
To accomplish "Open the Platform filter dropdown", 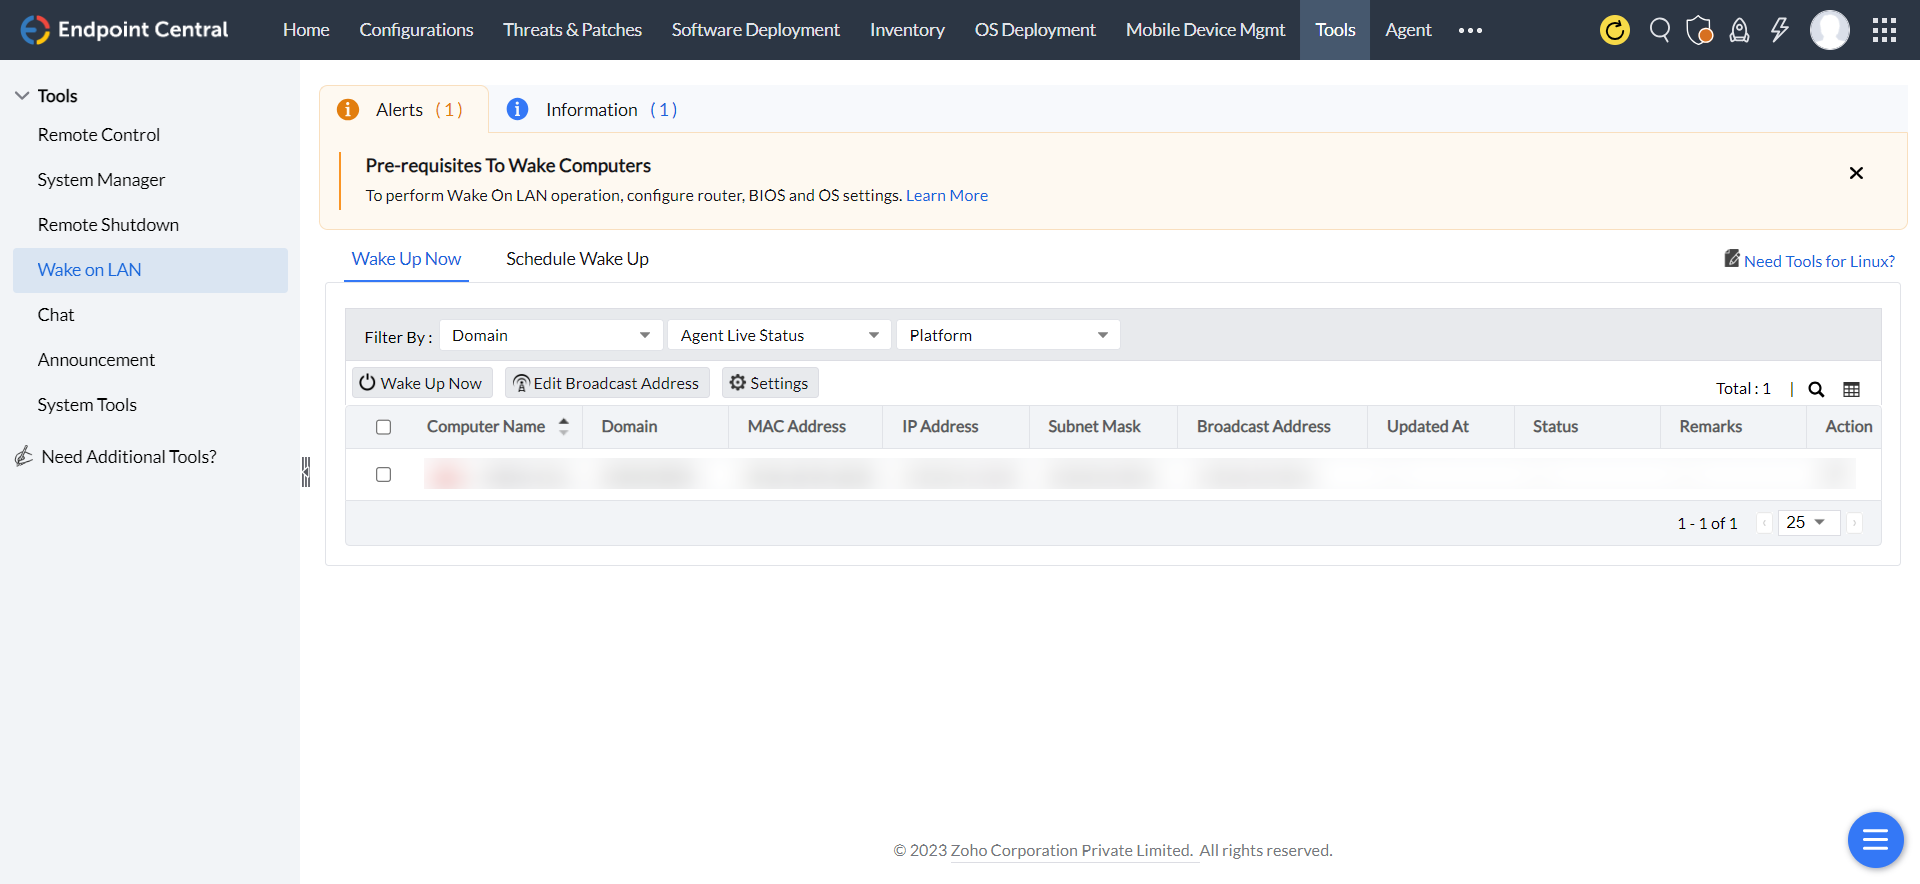I will 1007,335.
